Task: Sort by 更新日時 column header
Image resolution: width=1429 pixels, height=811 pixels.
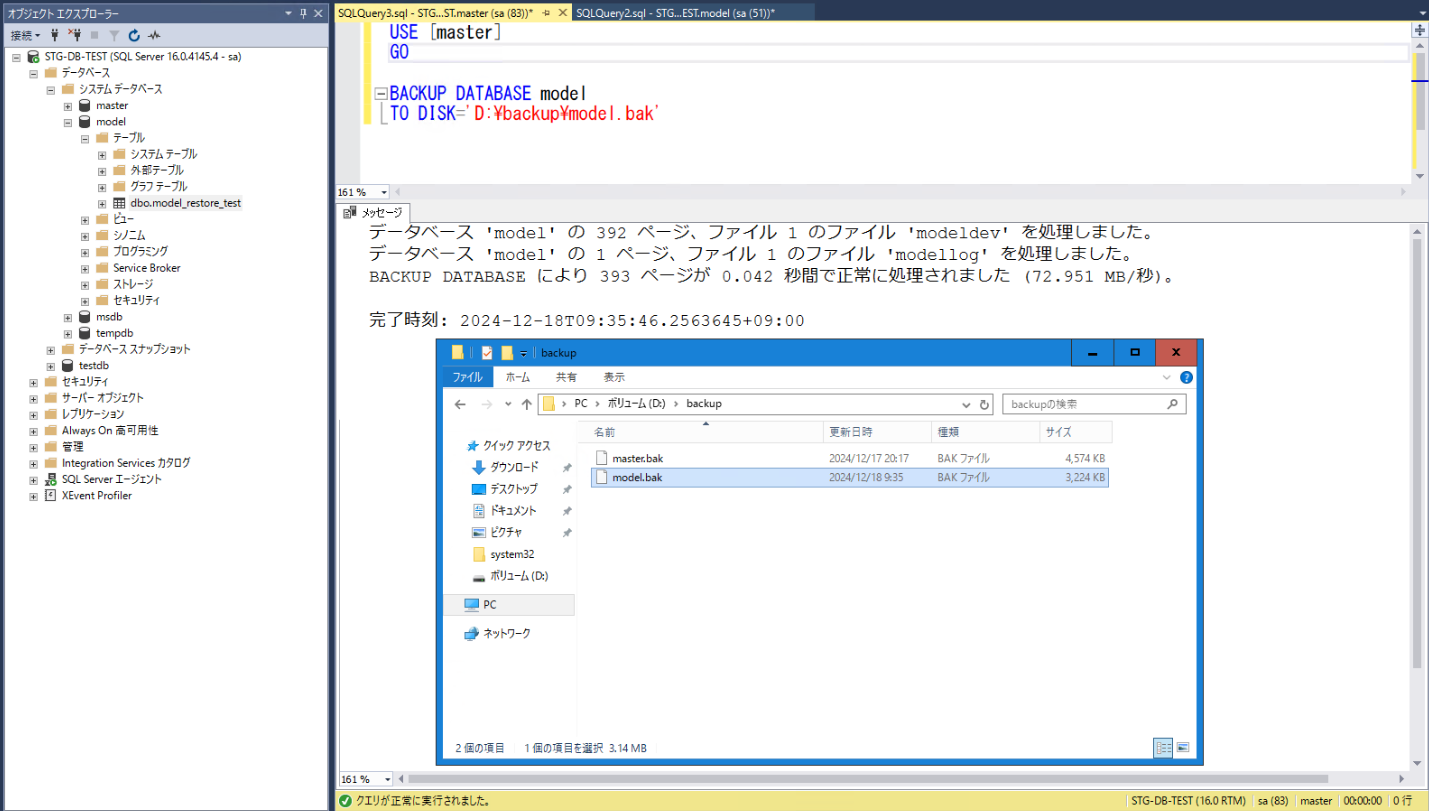Action: 878,432
